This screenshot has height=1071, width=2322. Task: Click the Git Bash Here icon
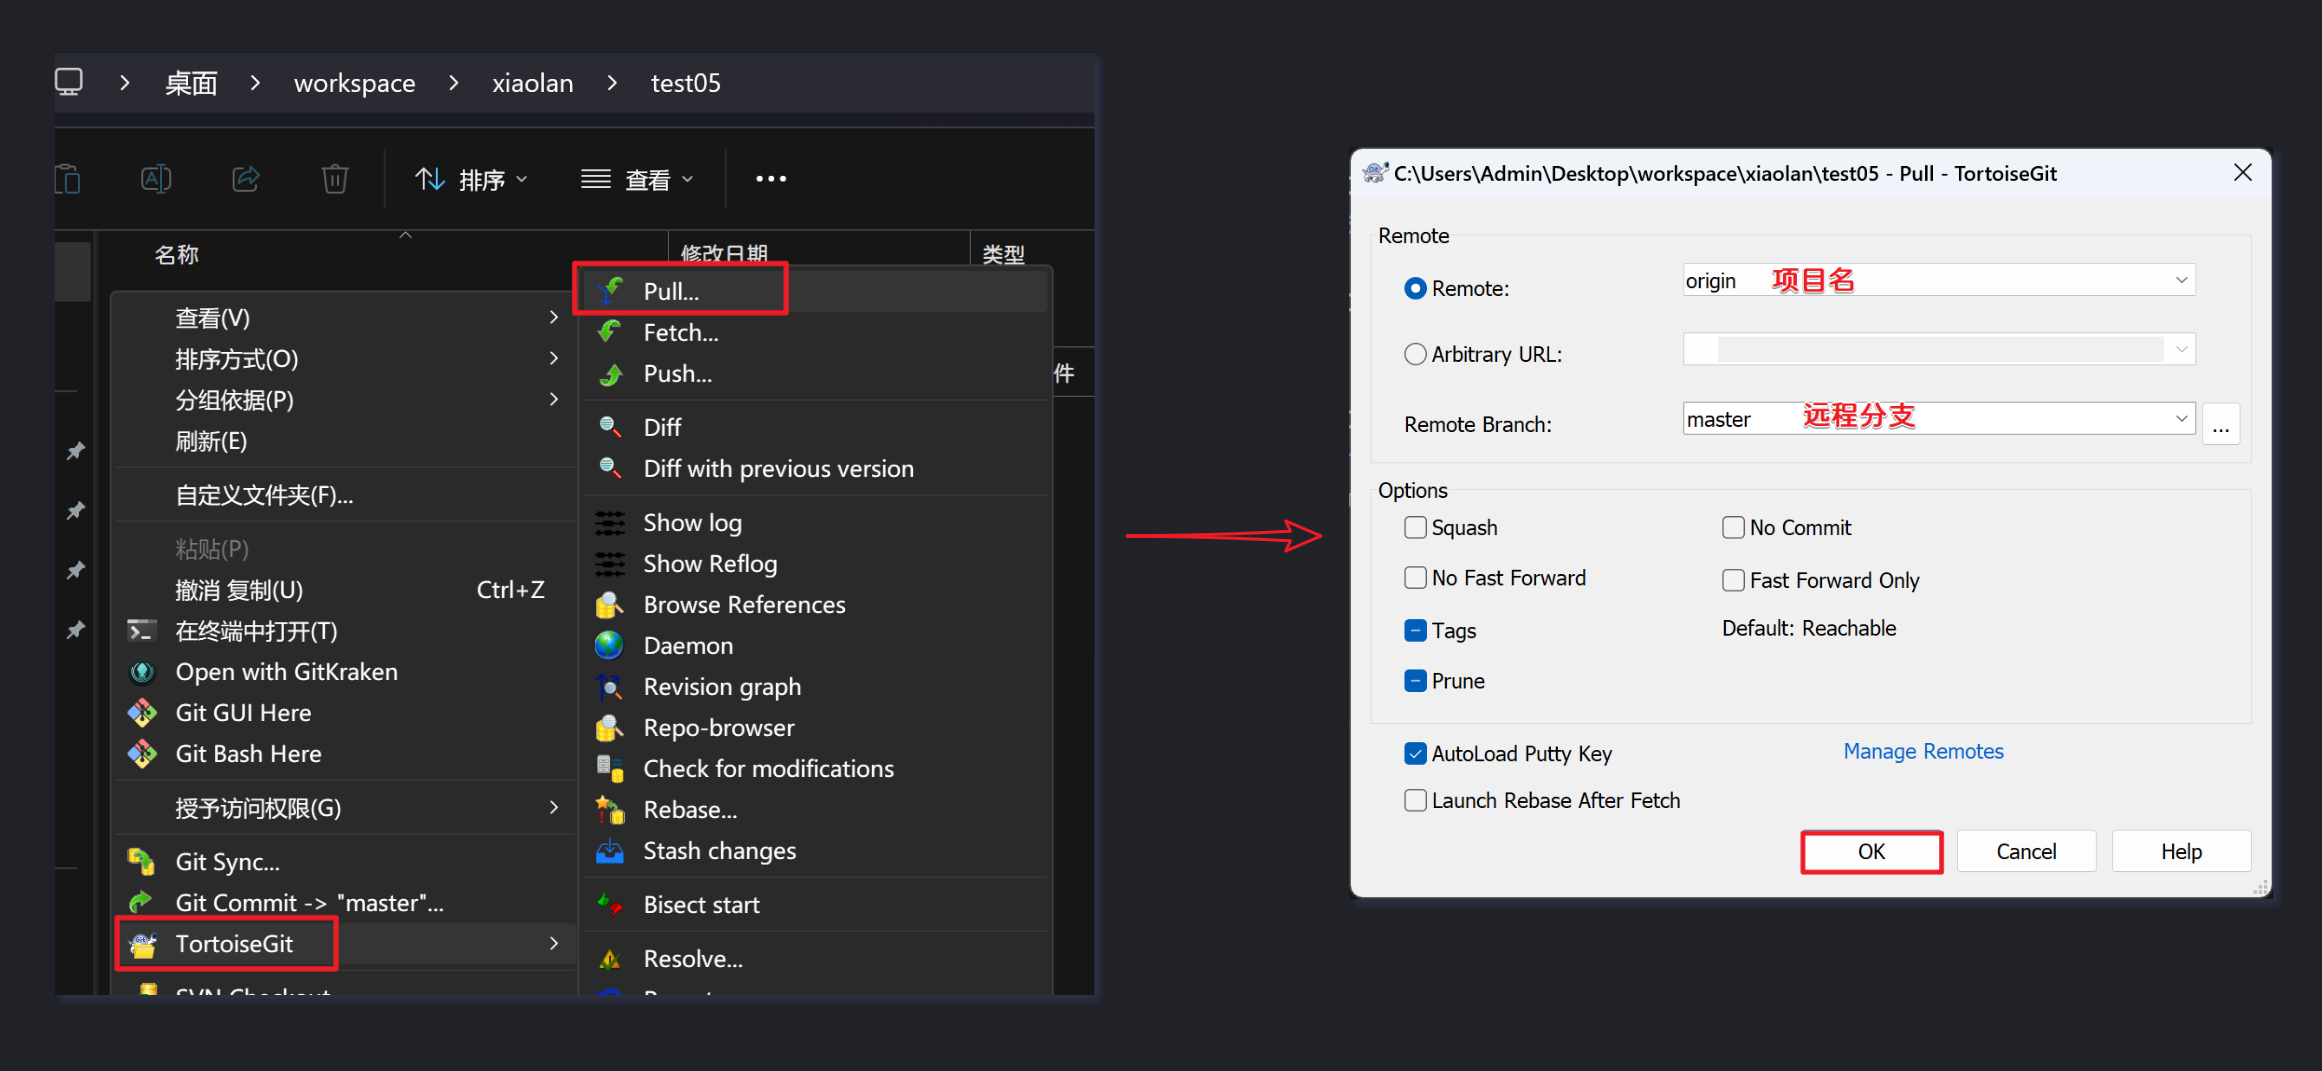pyautogui.click(x=142, y=754)
